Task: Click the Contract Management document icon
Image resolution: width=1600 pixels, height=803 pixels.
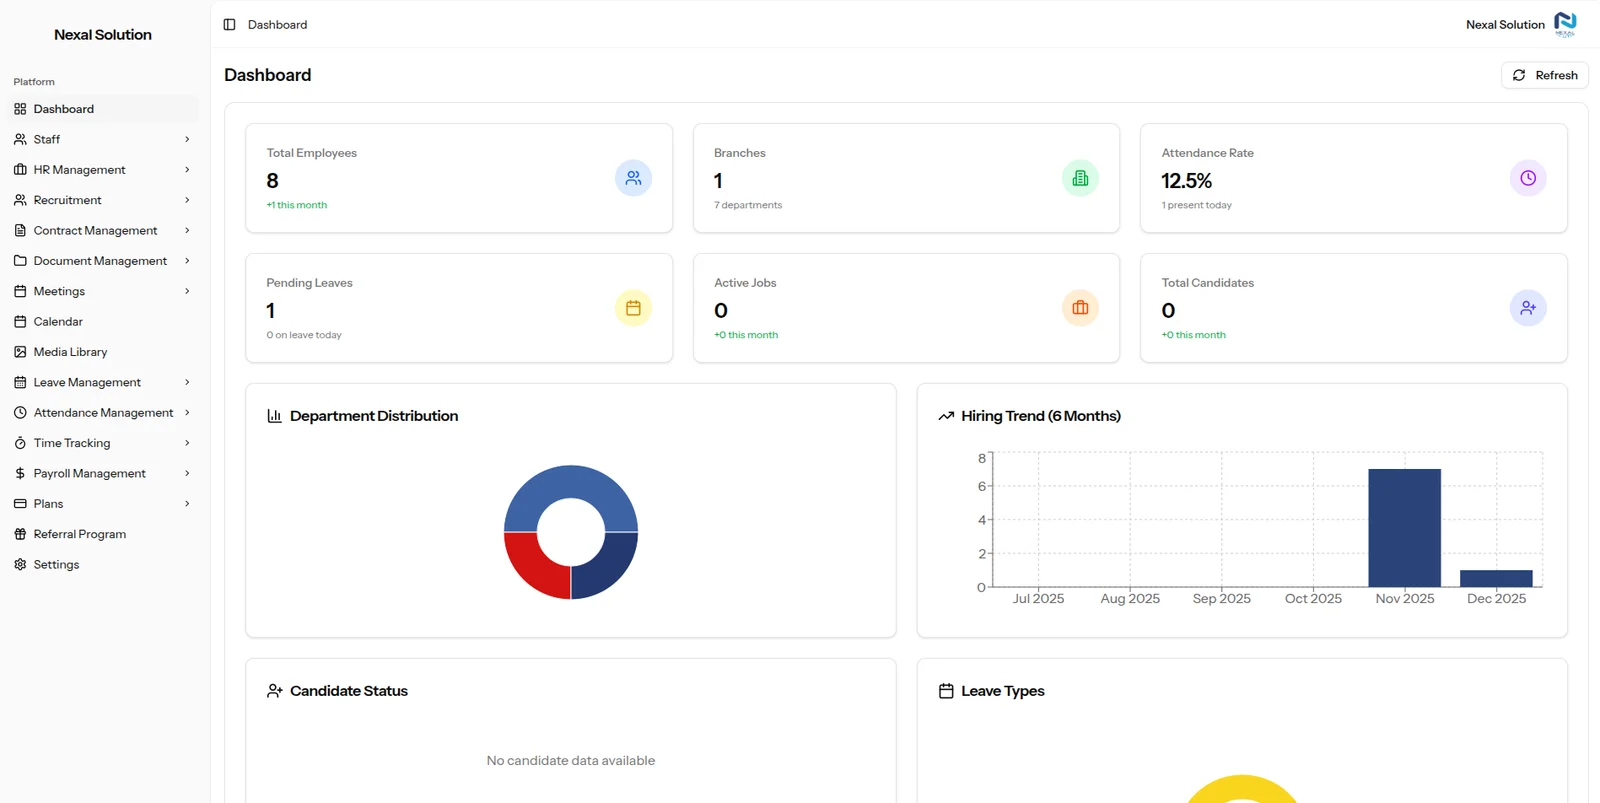Action: pyautogui.click(x=20, y=230)
